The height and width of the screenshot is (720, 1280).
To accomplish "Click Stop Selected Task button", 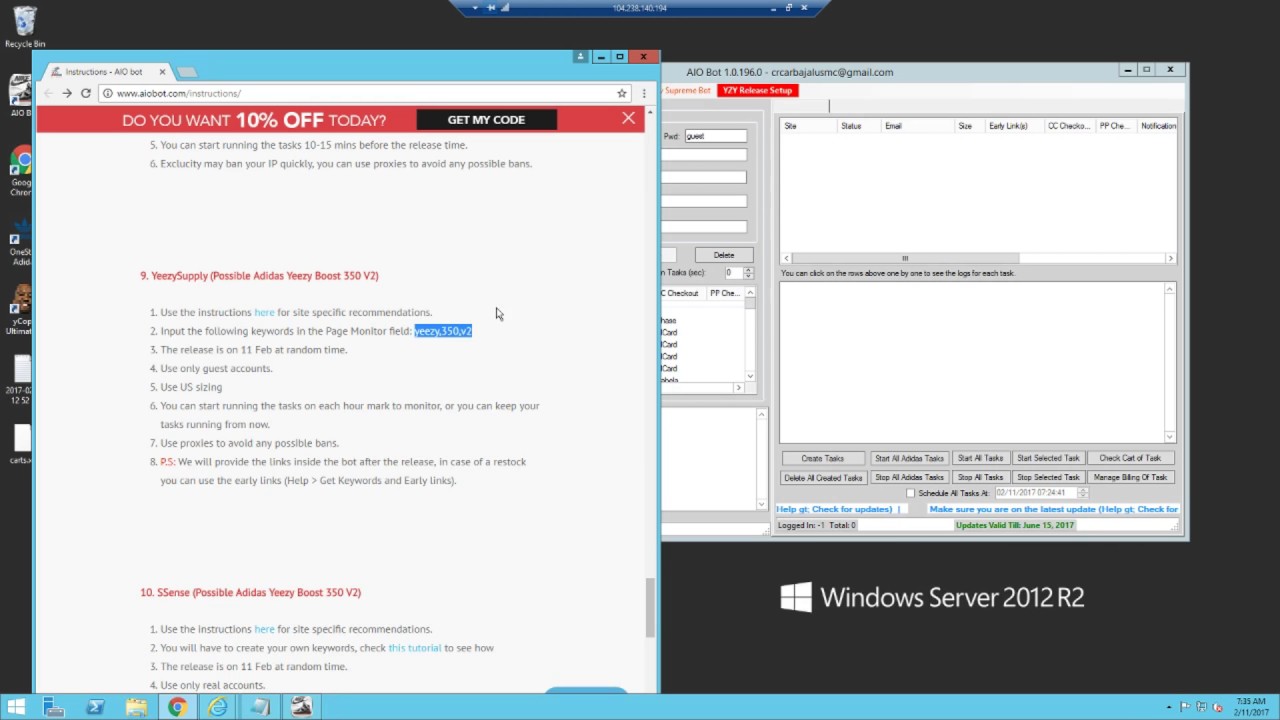I will pos(1048,477).
